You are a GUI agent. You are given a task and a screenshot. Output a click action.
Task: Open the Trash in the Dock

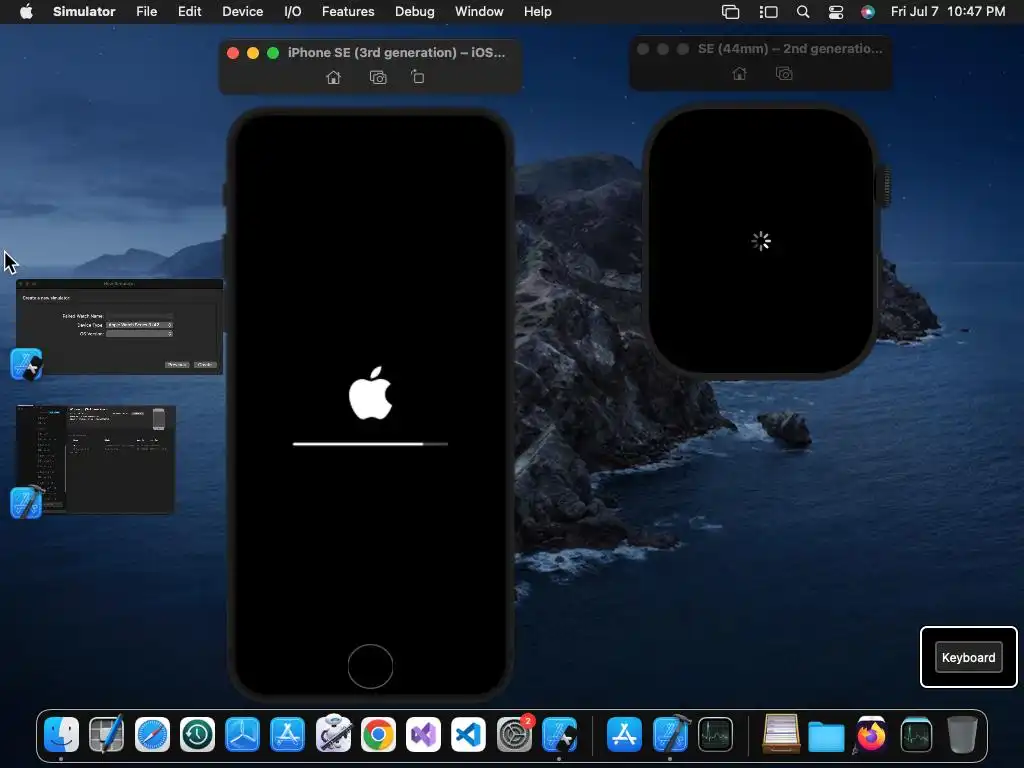(x=962, y=735)
